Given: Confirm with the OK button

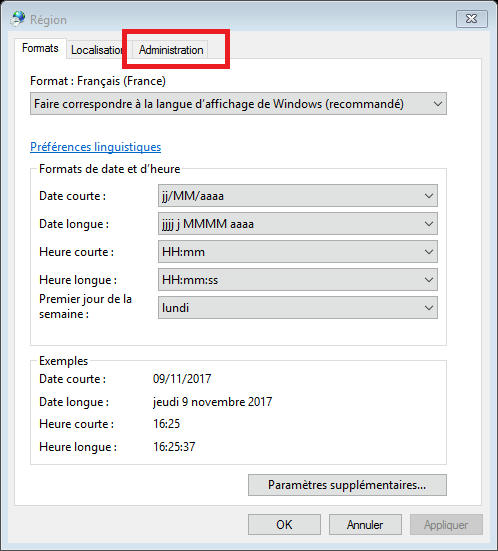Looking at the screenshot, I should point(284,525).
